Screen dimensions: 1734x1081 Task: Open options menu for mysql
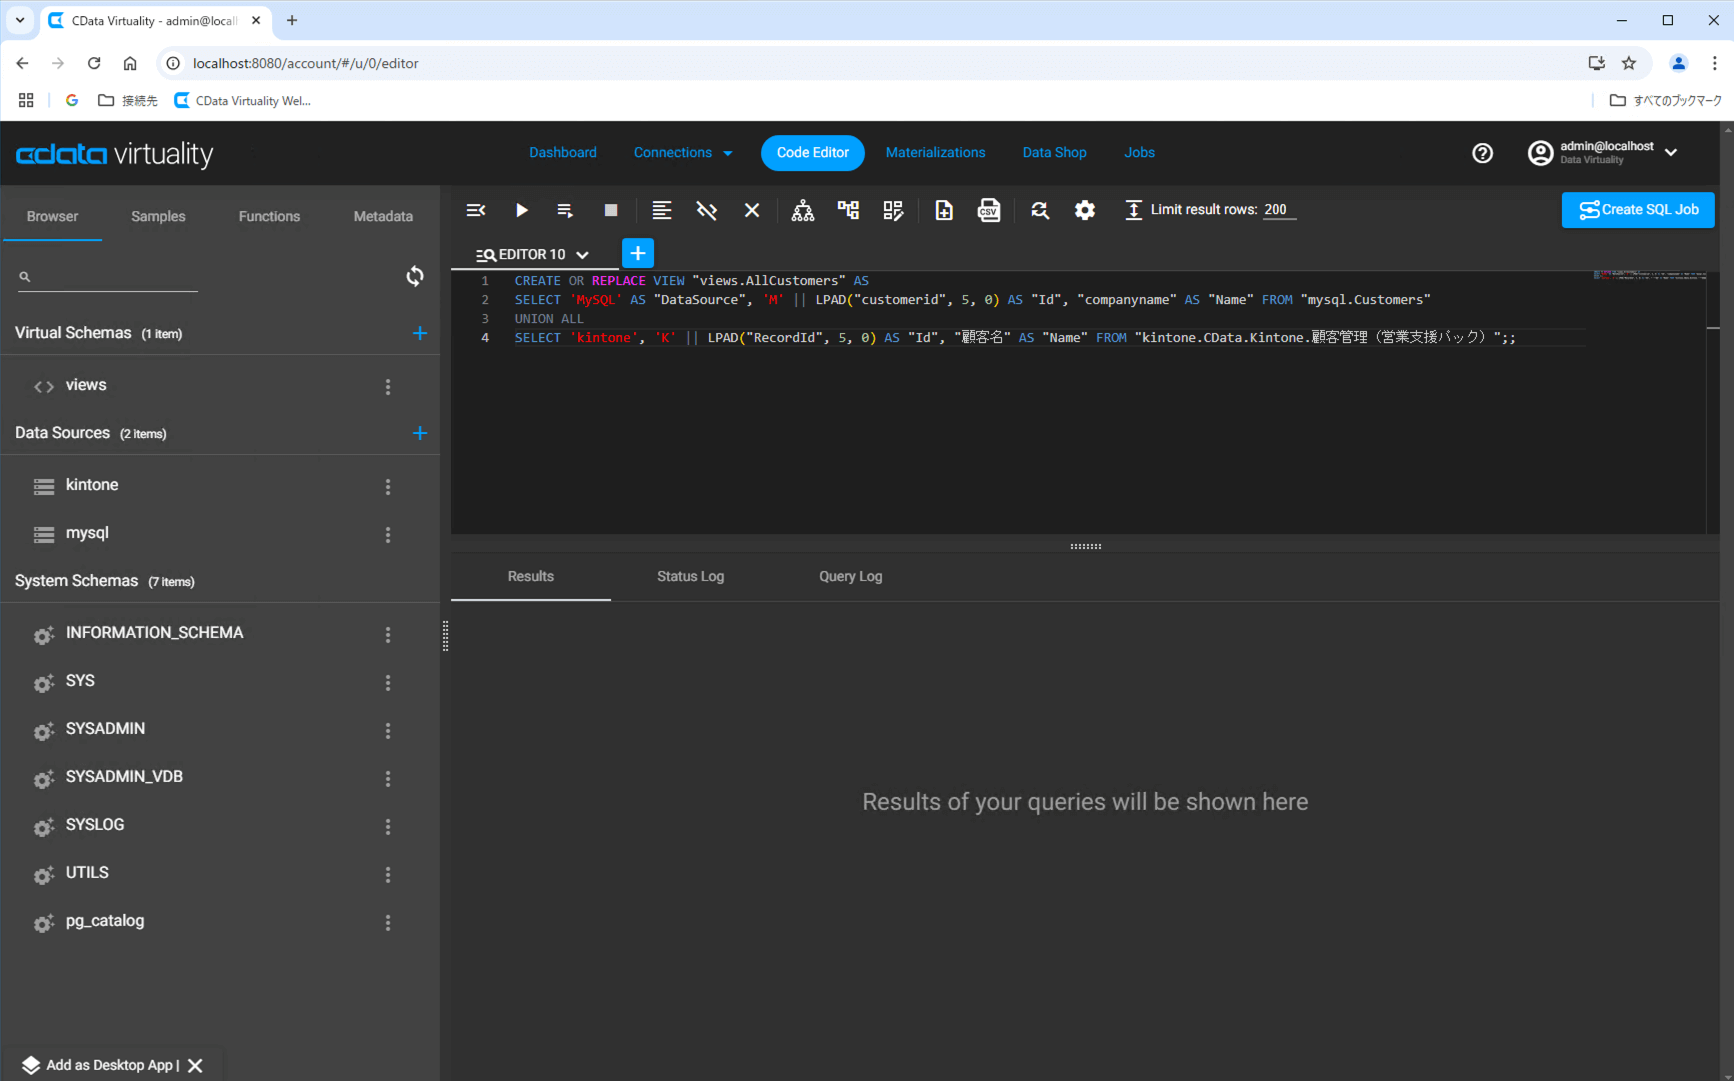[x=388, y=534]
